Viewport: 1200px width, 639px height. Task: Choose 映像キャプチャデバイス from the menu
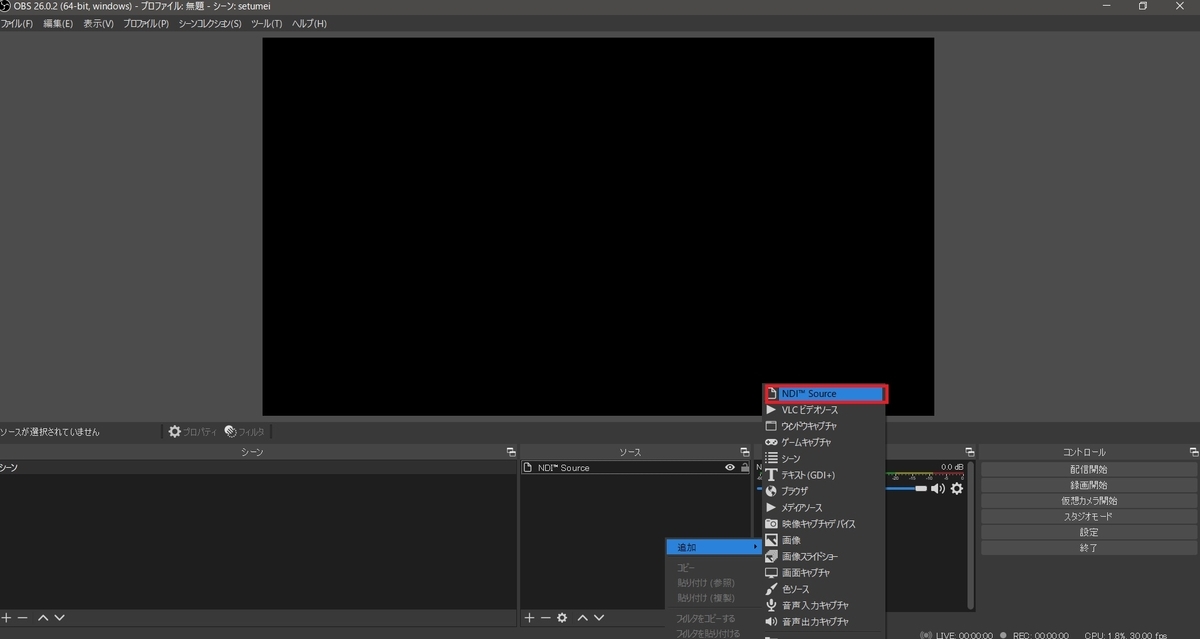tap(823, 524)
